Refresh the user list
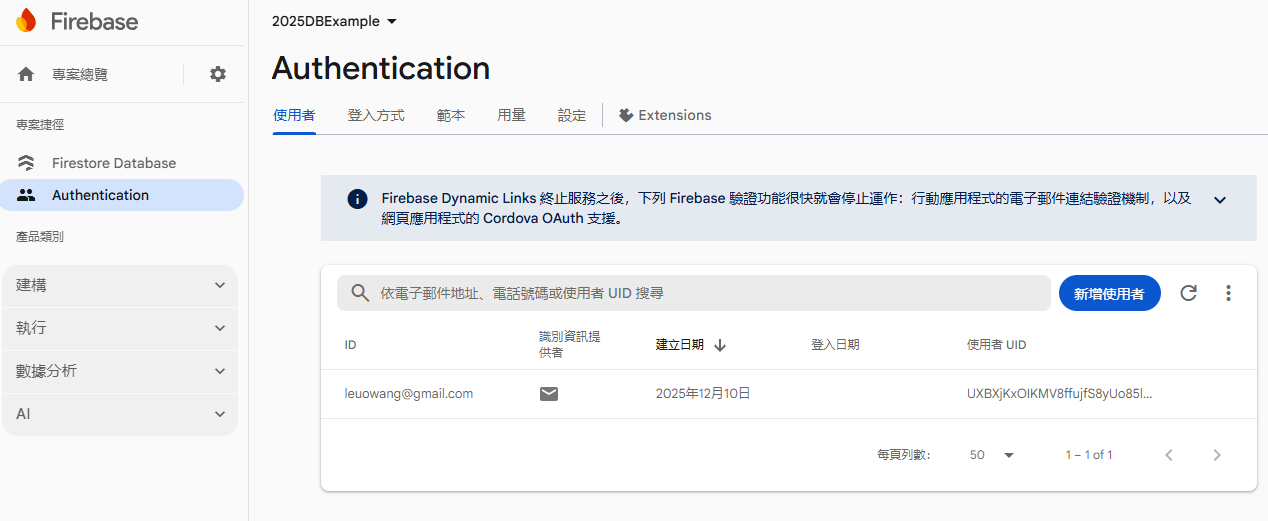 coord(1188,293)
